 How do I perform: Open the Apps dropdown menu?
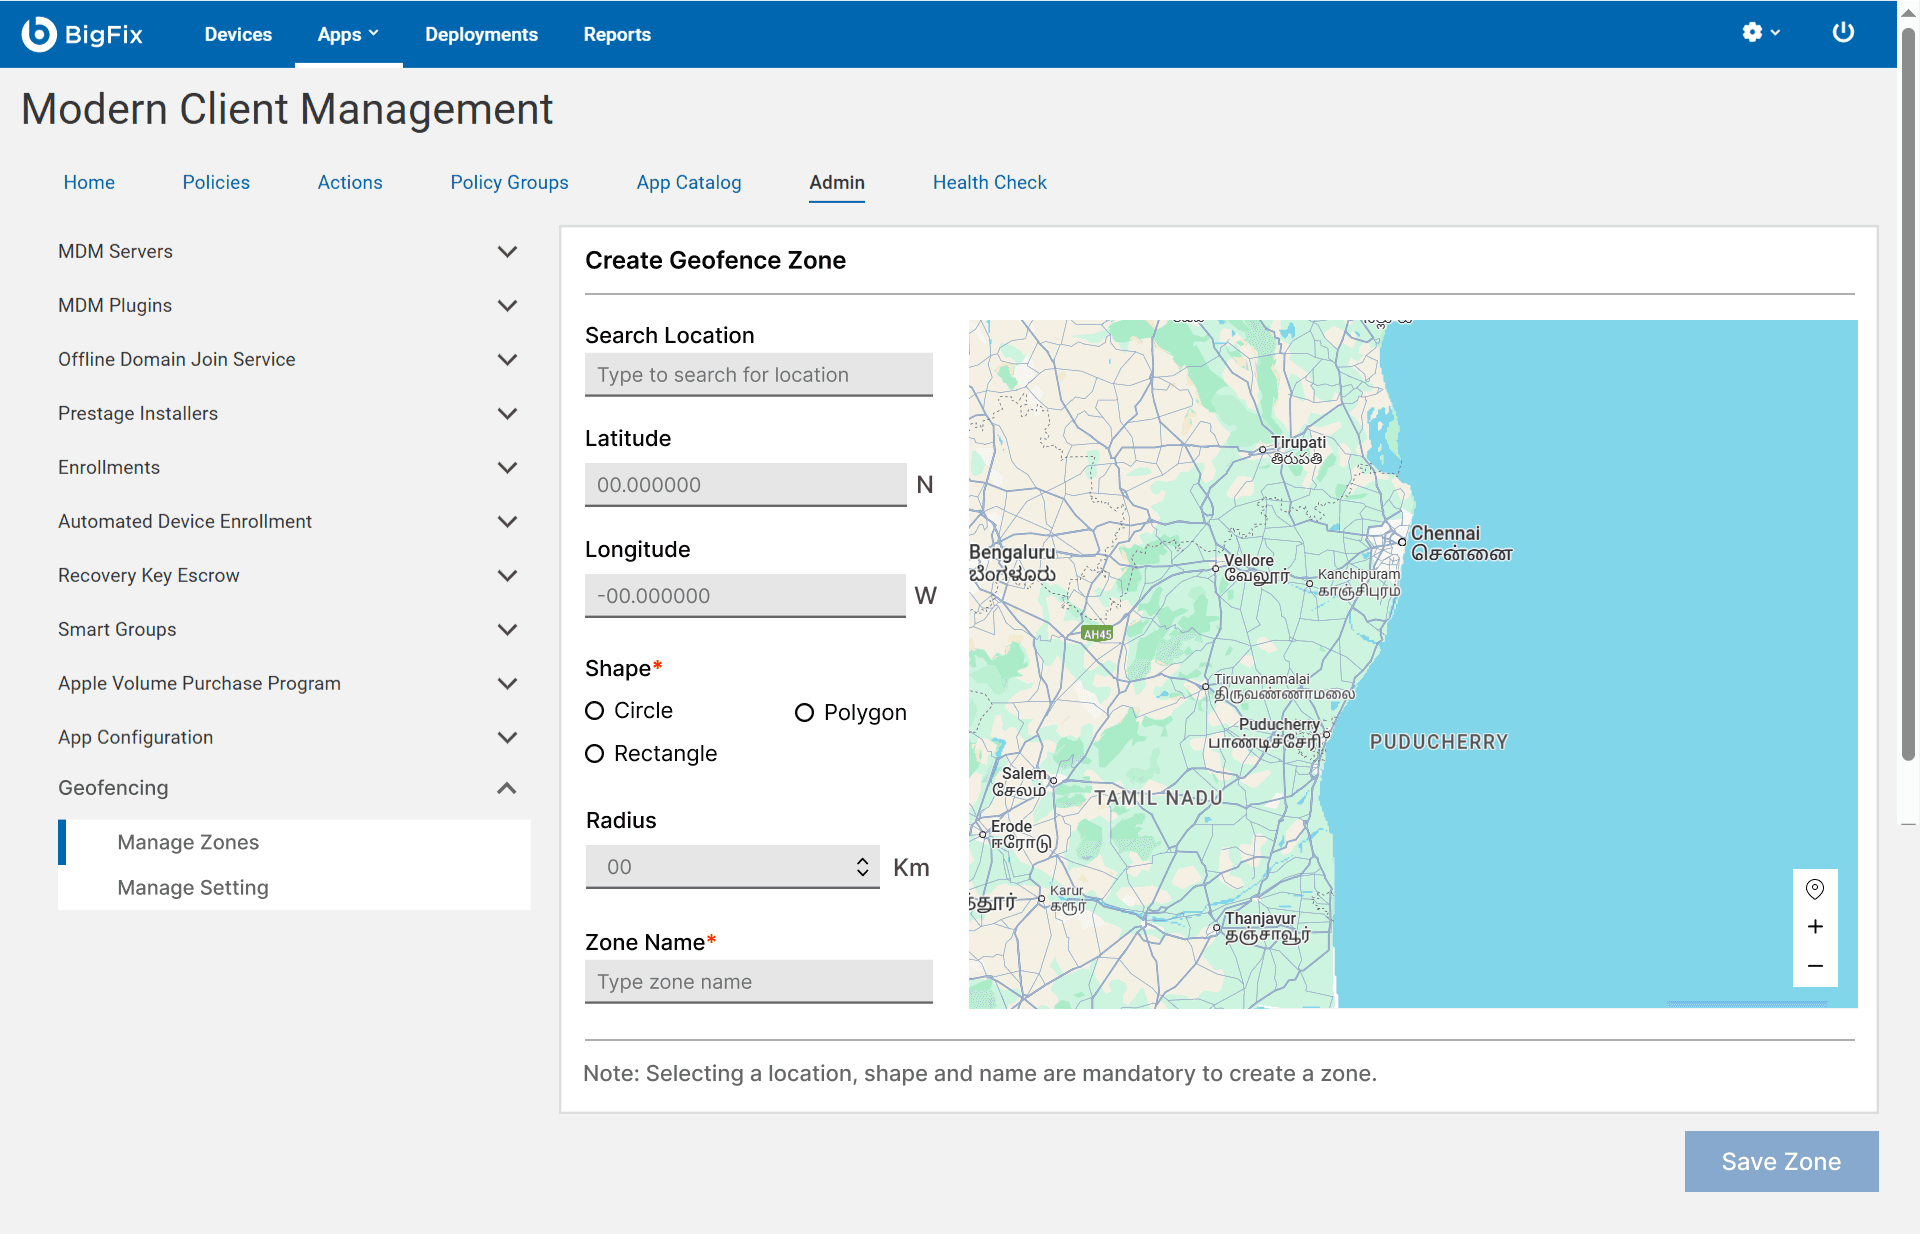tap(348, 34)
